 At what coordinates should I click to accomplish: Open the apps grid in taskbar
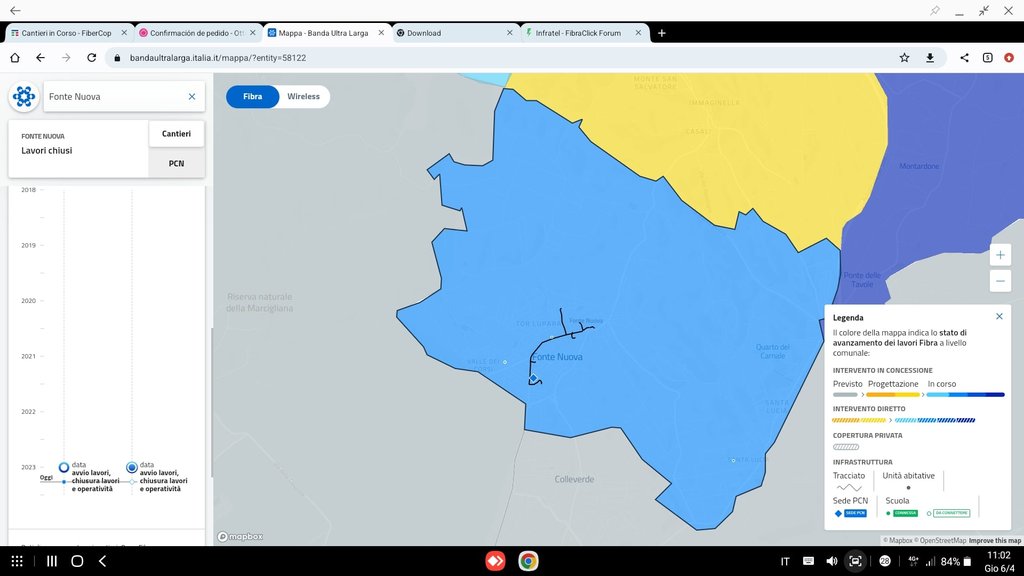pos(17,561)
